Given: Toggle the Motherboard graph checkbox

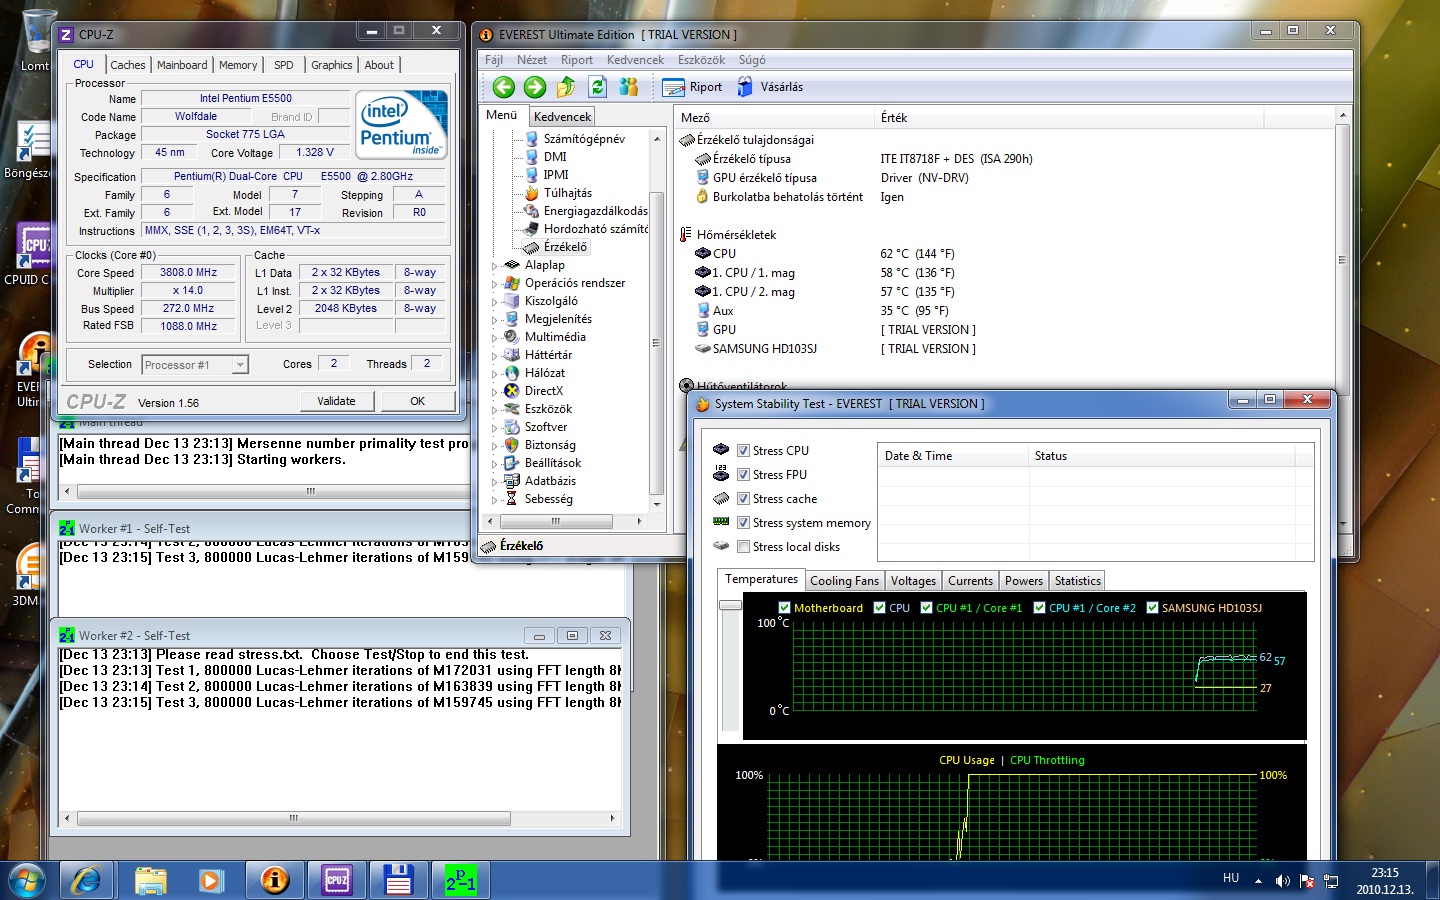Looking at the screenshot, I should coord(785,608).
